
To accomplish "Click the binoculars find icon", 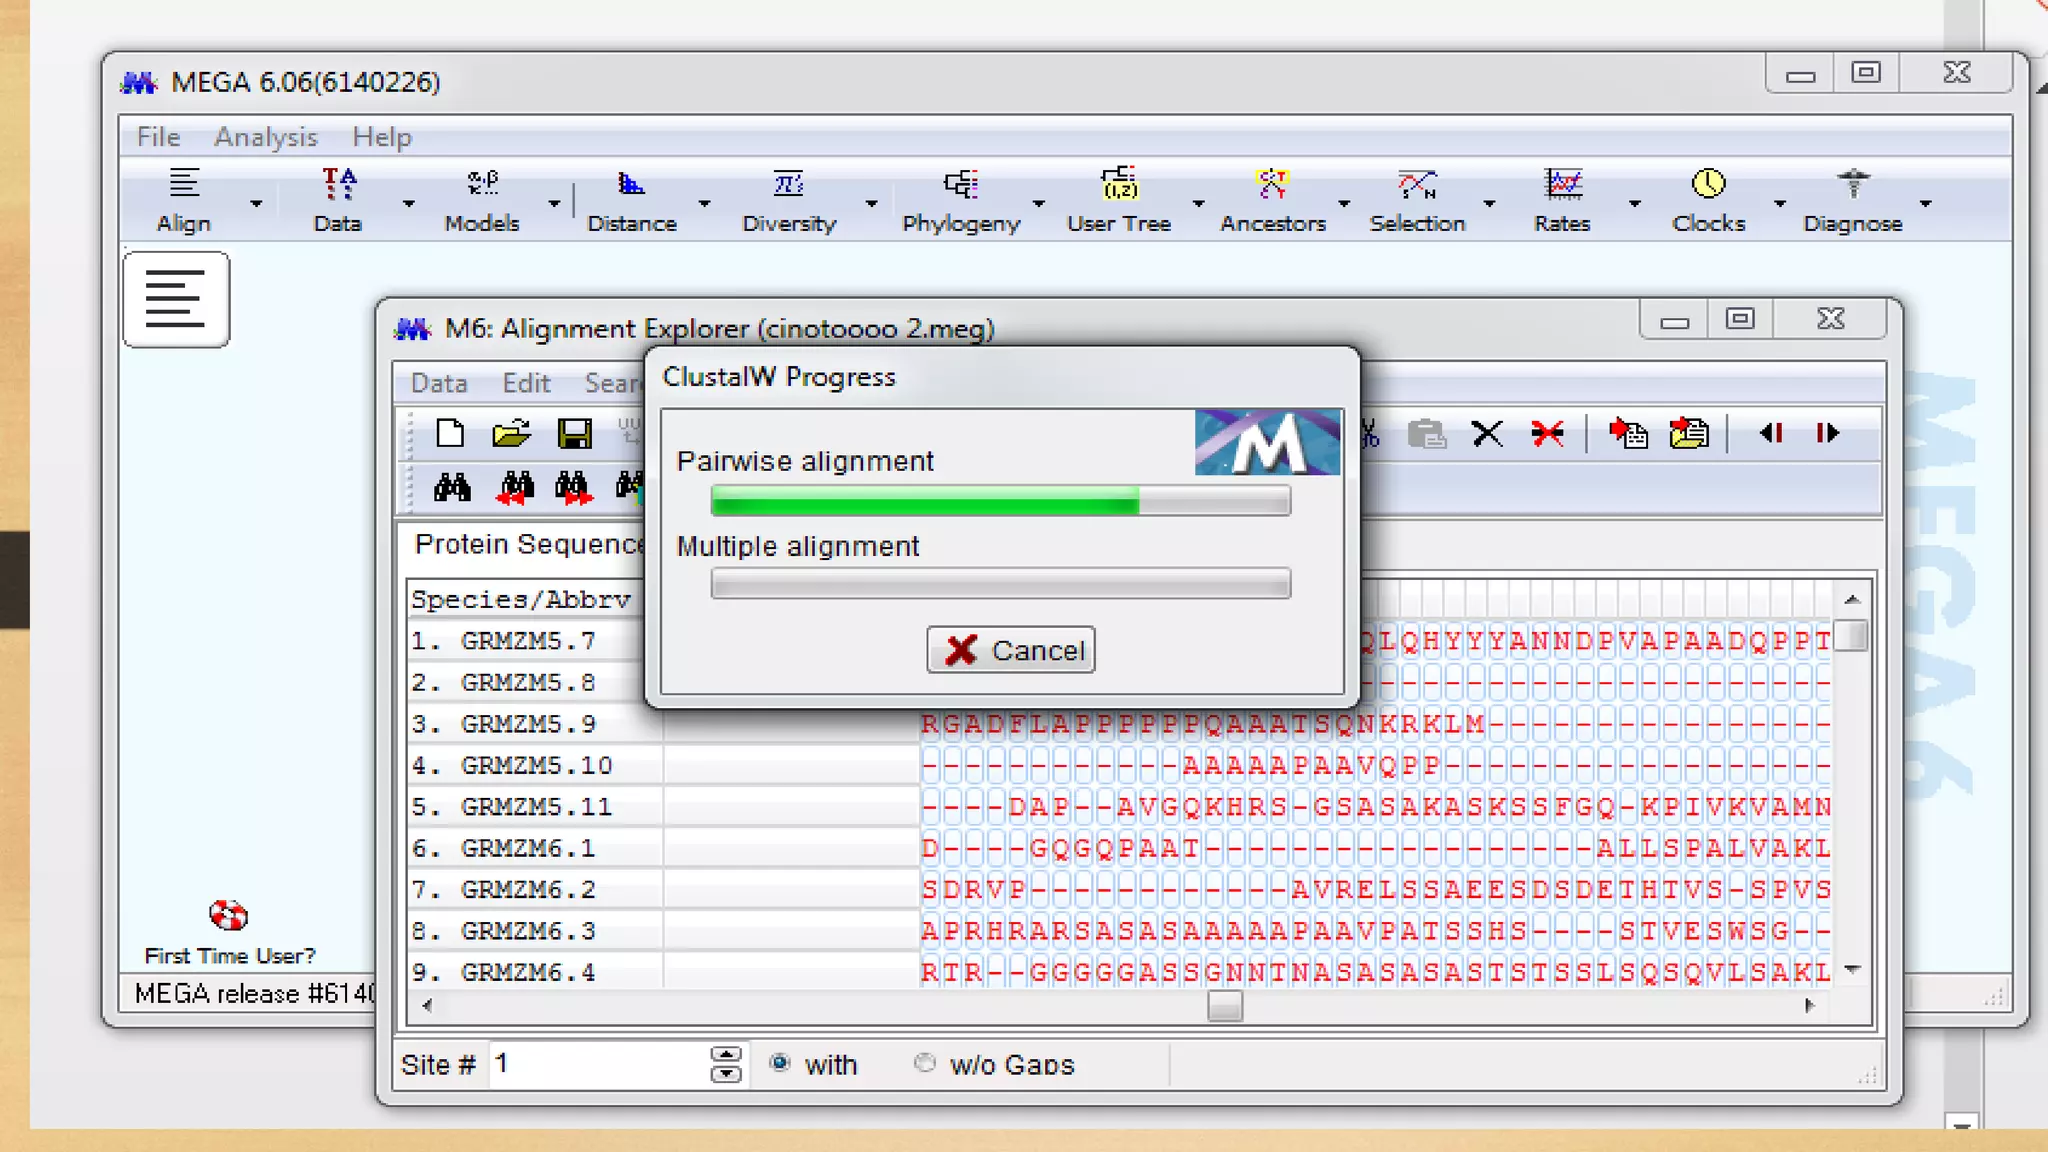I will click(x=452, y=487).
